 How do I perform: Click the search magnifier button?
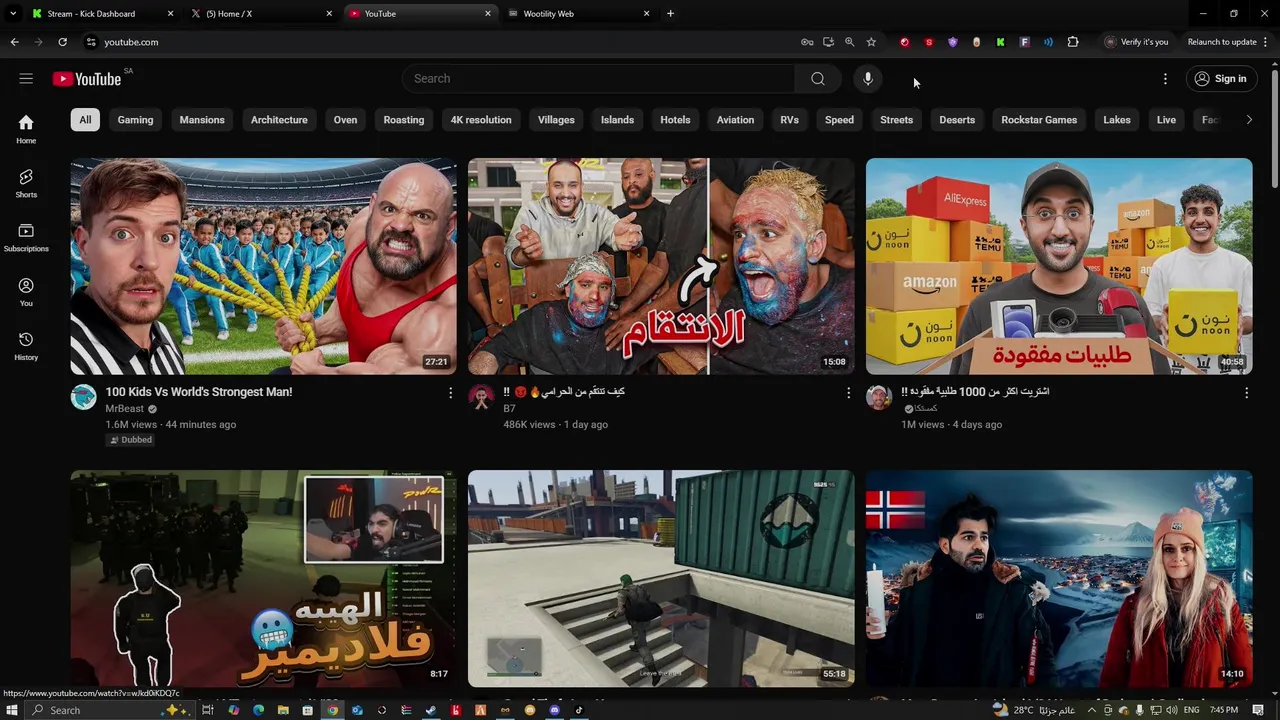pyautogui.click(x=818, y=78)
